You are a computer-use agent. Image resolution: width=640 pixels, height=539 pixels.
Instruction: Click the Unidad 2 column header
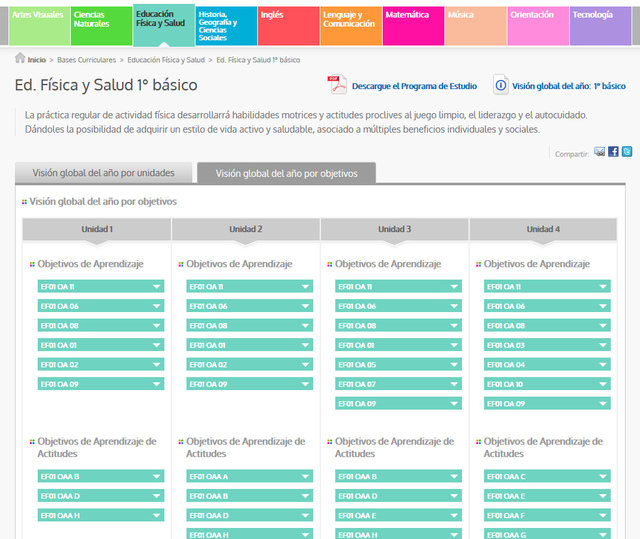coord(246,229)
